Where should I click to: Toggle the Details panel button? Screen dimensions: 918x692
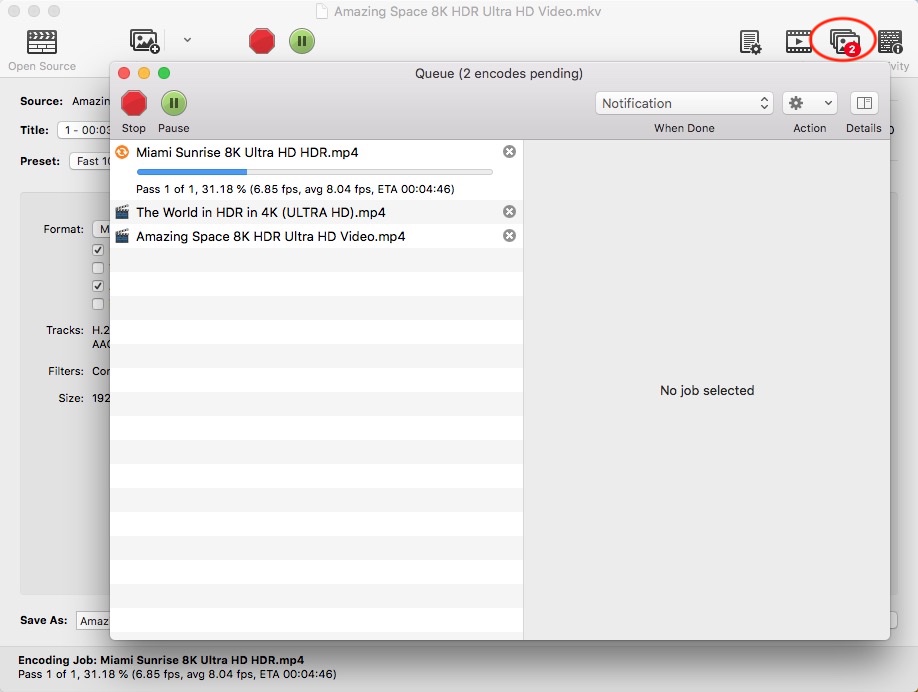click(x=863, y=103)
